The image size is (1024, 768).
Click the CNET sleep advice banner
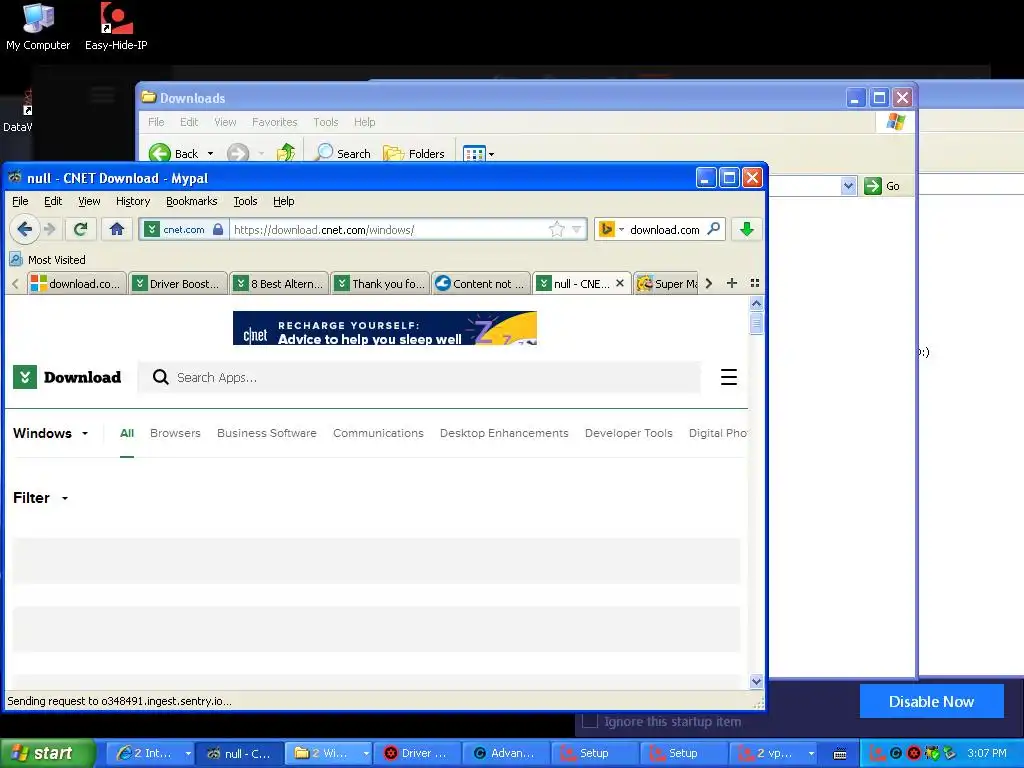pos(385,328)
